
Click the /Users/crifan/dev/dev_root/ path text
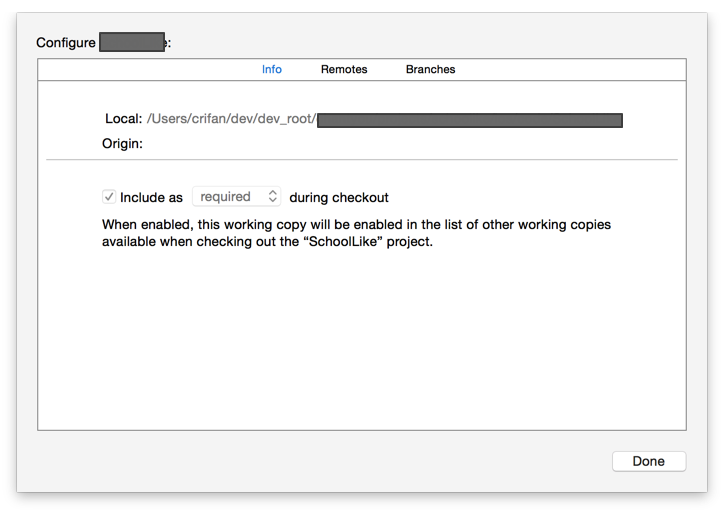(x=231, y=120)
